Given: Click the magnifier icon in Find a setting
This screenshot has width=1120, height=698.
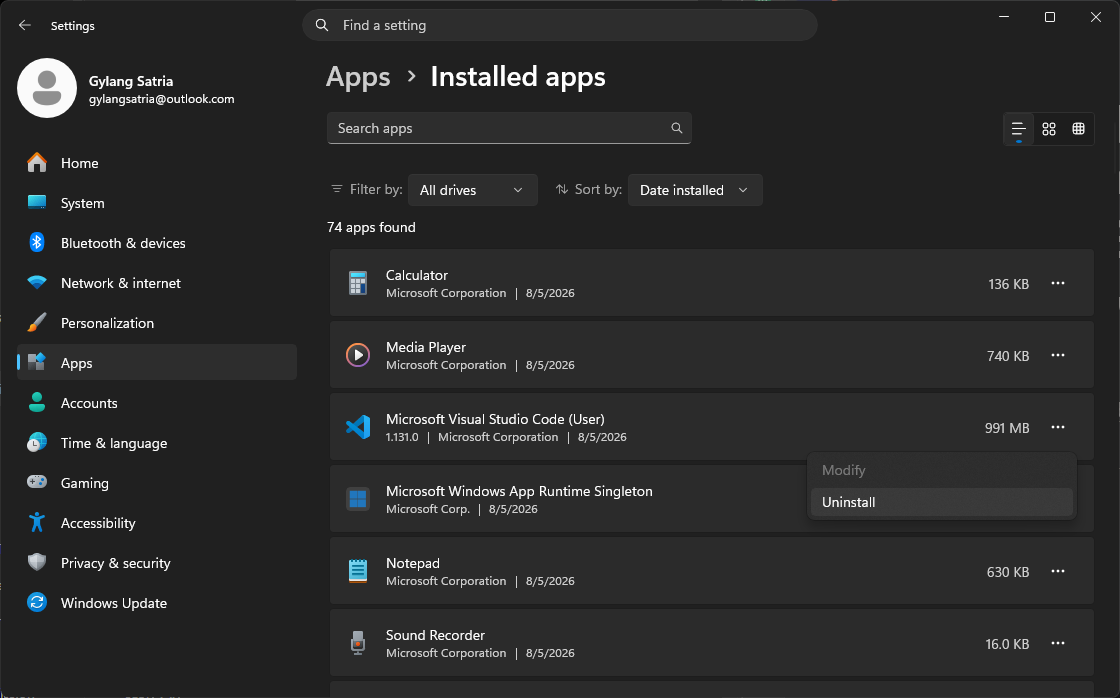Looking at the screenshot, I should (x=322, y=25).
